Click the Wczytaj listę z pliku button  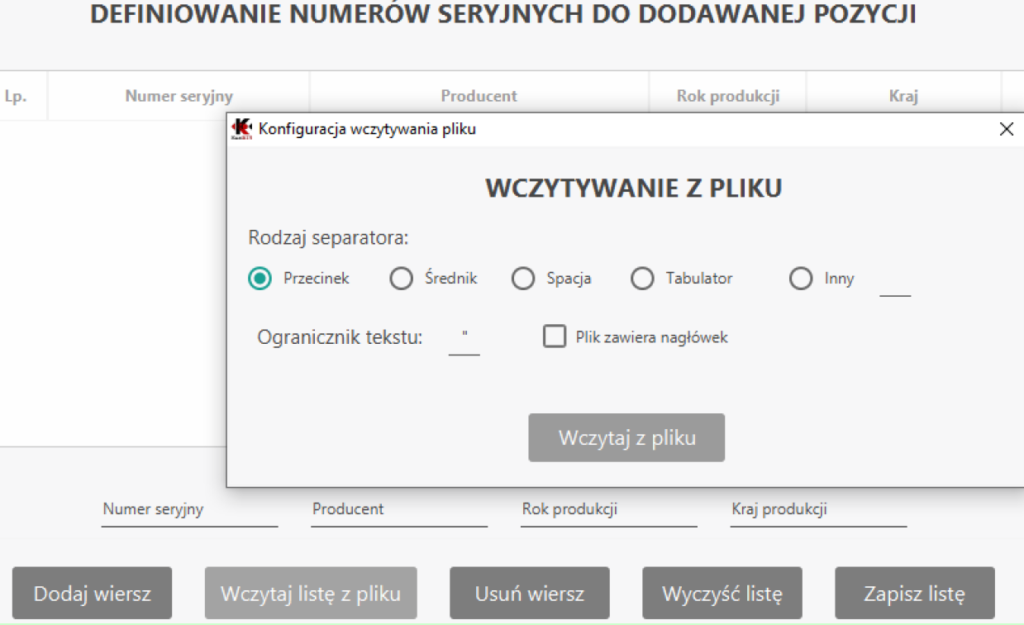[x=311, y=593]
